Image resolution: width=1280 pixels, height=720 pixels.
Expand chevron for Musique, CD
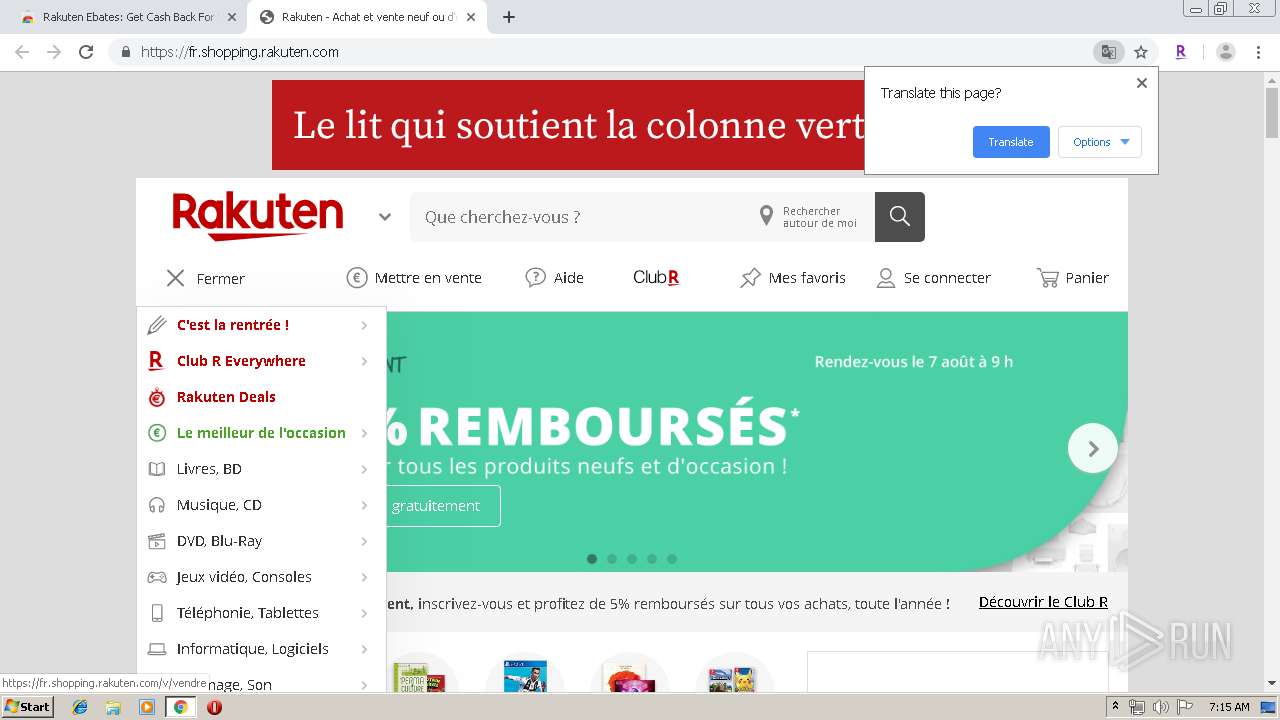tap(364, 505)
